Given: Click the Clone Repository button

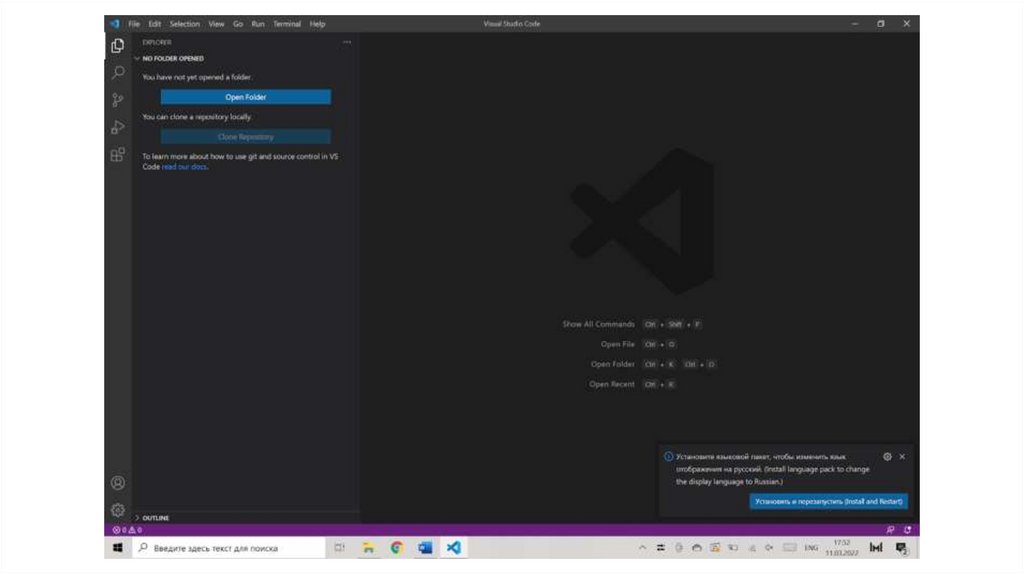Looking at the screenshot, I should coord(246,137).
